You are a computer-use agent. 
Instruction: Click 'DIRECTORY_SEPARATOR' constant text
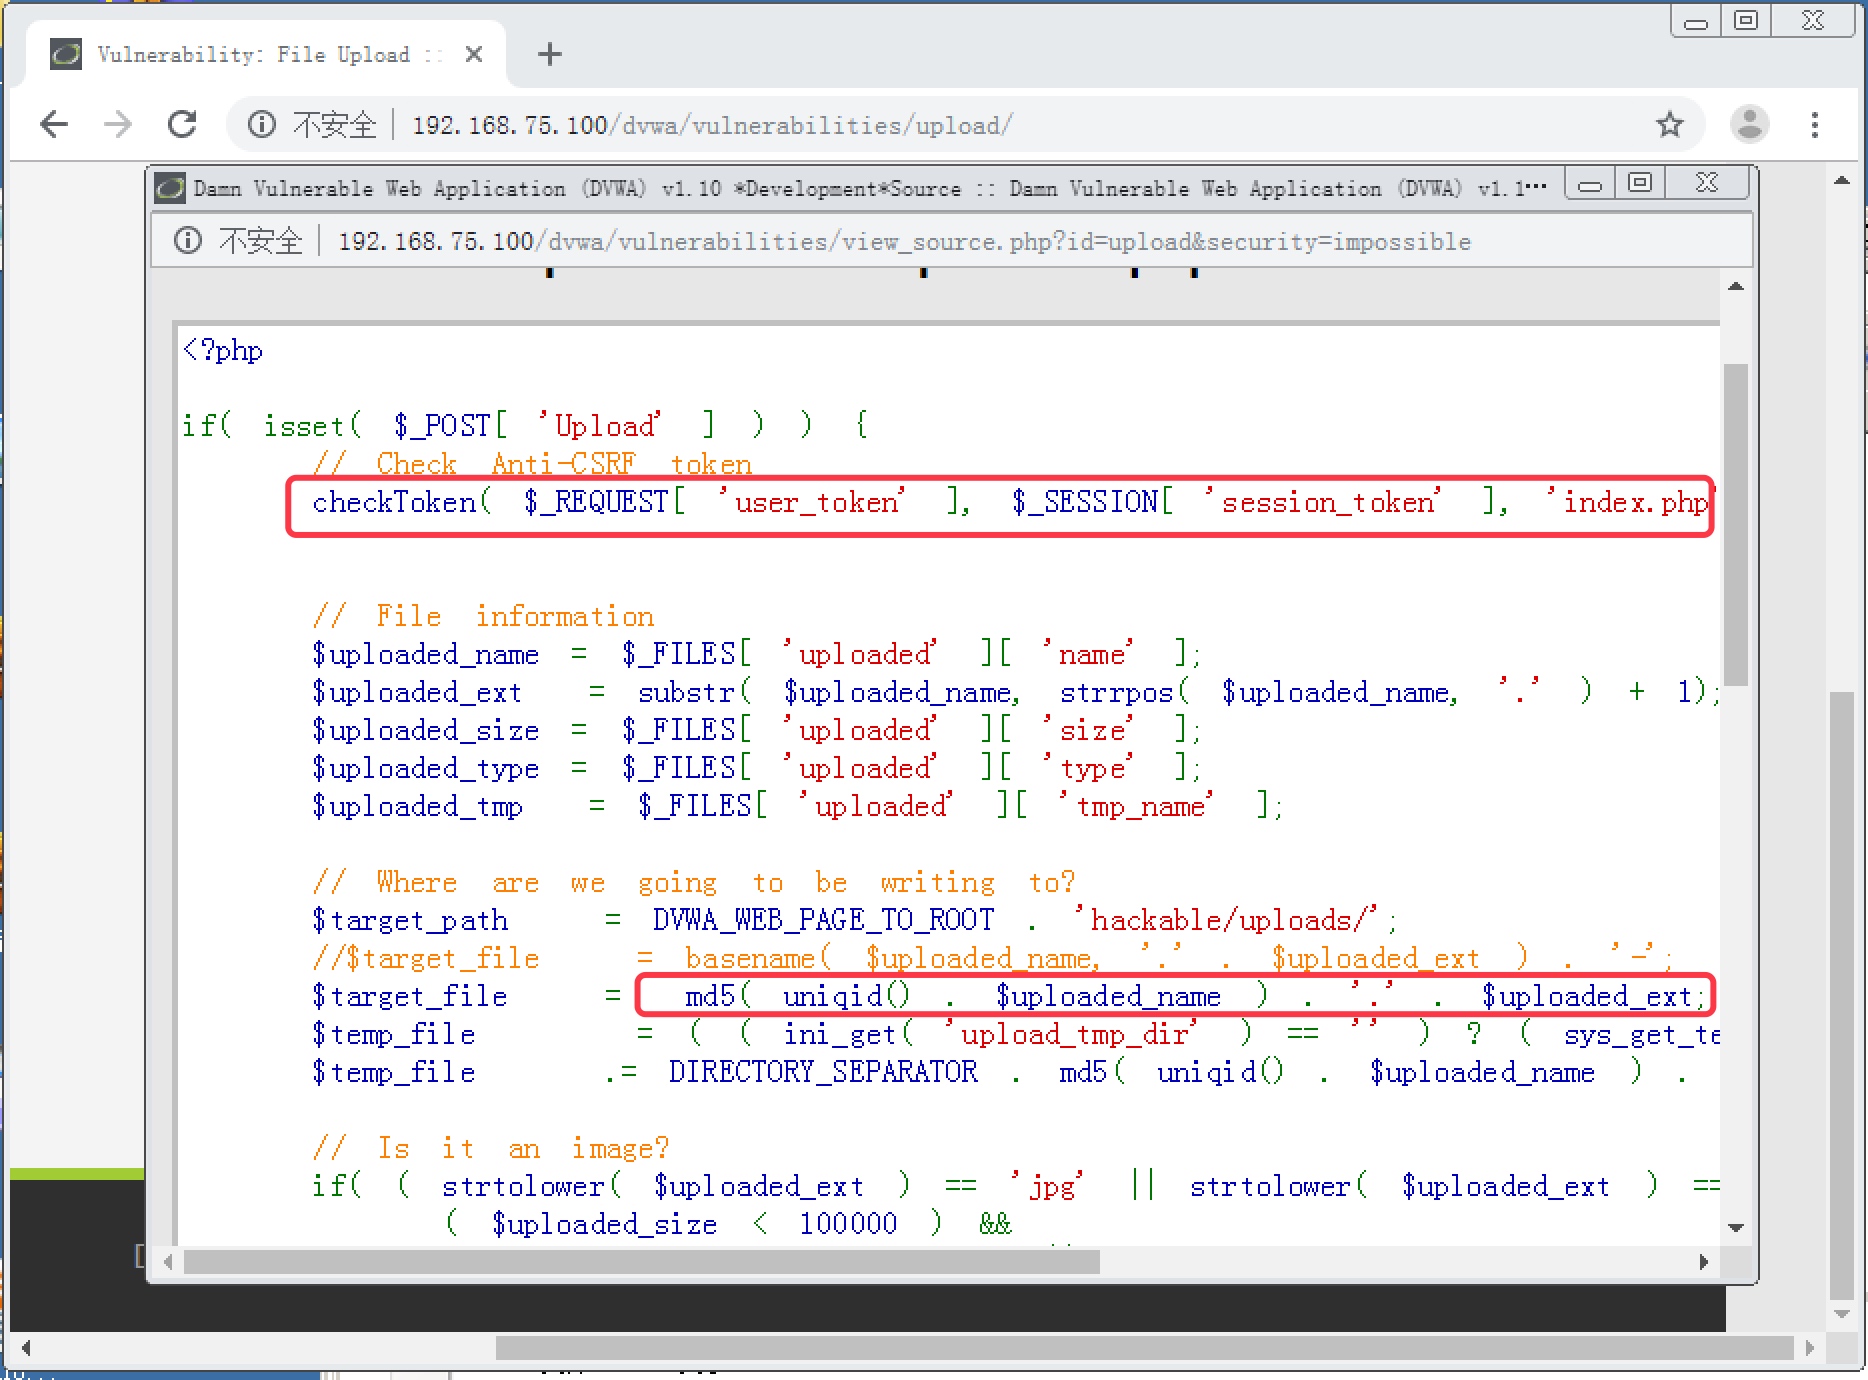click(823, 1072)
